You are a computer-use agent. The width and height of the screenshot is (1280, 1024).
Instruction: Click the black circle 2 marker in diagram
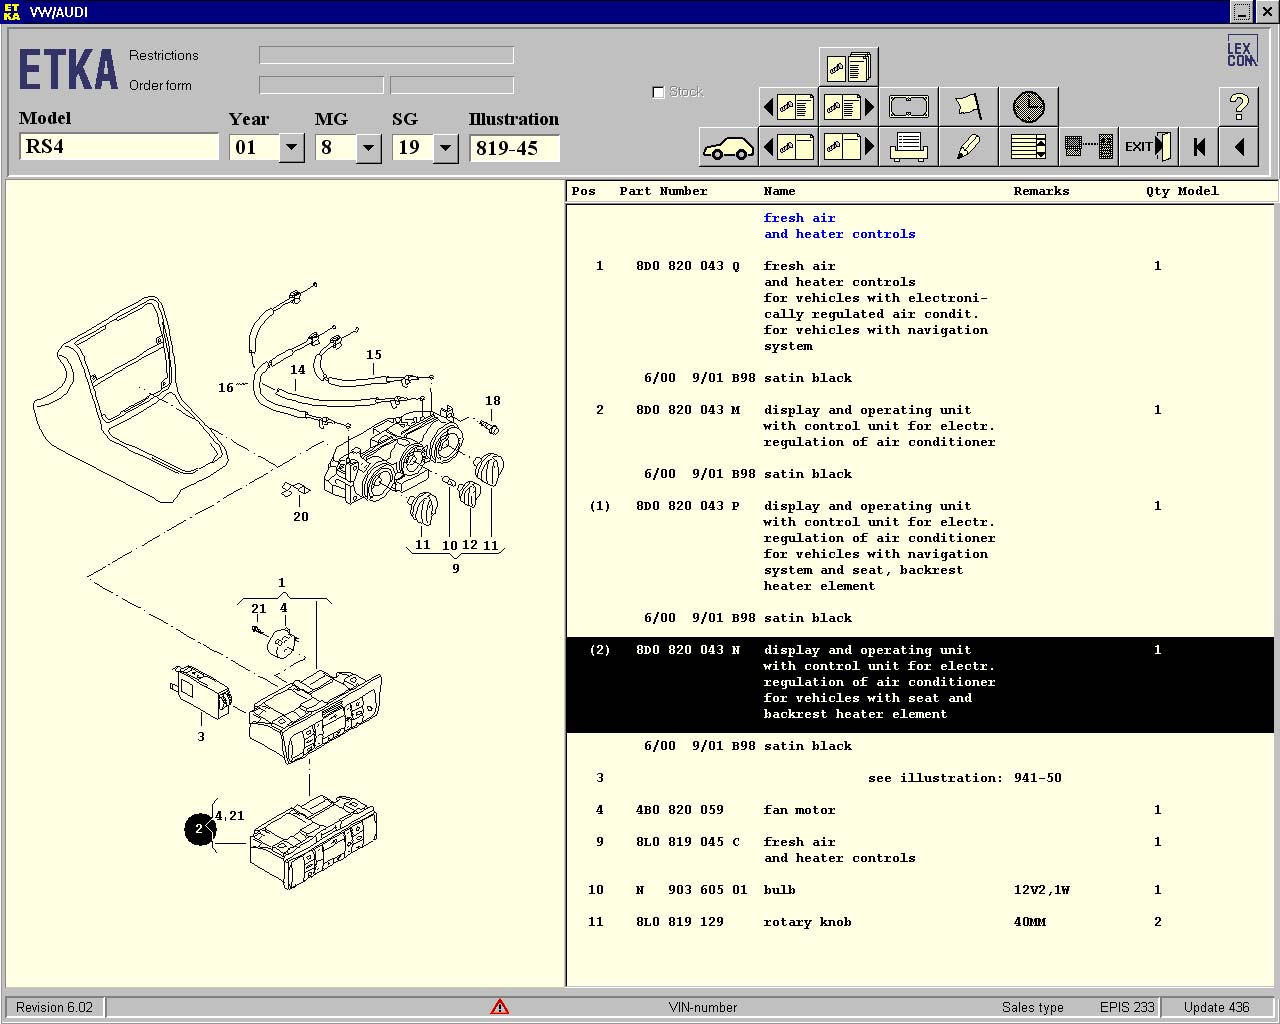click(199, 829)
